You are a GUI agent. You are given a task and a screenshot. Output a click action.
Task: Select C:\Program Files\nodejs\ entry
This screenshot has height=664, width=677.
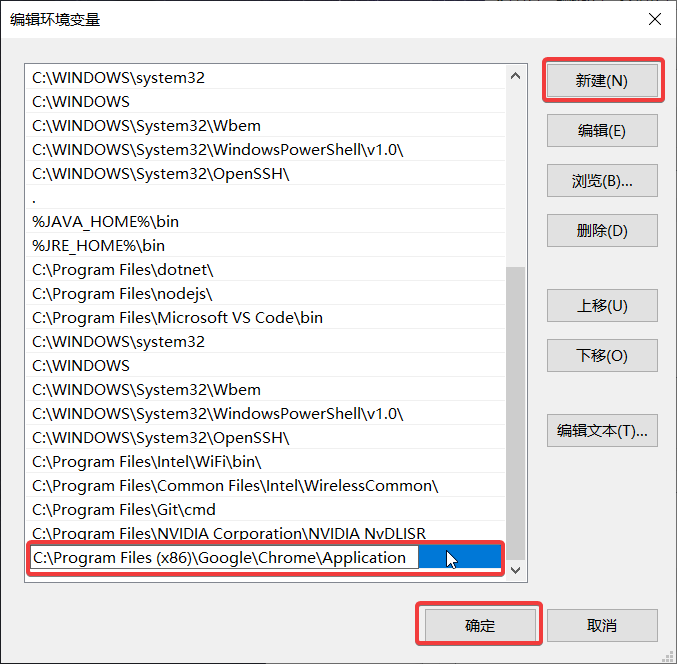[x=266, y=294]
